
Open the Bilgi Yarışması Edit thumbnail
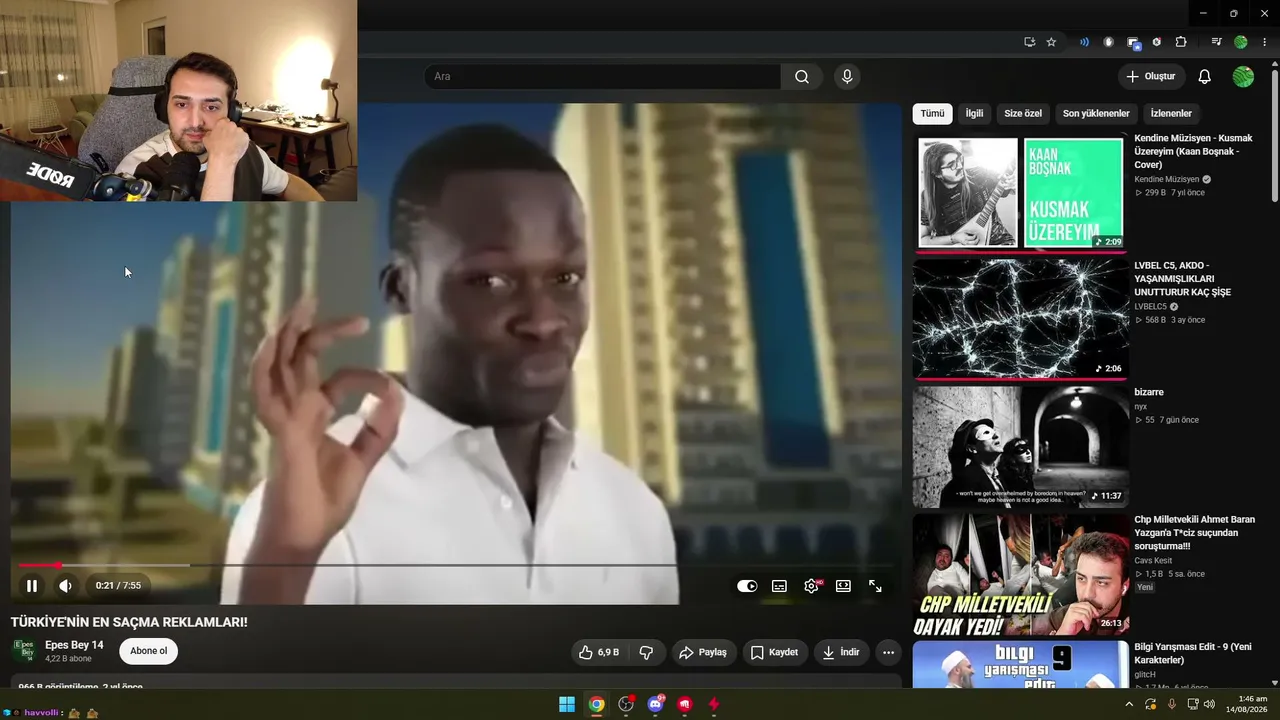pos(1020,664)
